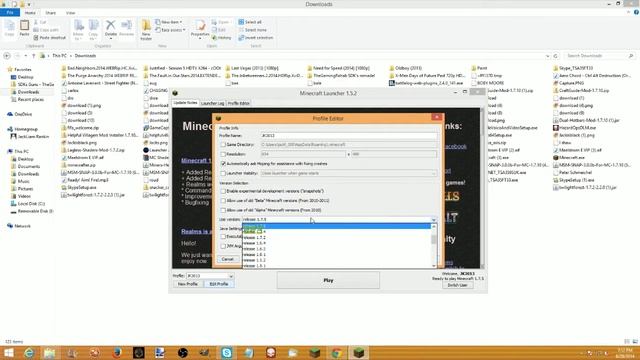Open the Easy access dropdown in the ribbon
Viewport: 640px width, 360px height.
pos(171,30)
